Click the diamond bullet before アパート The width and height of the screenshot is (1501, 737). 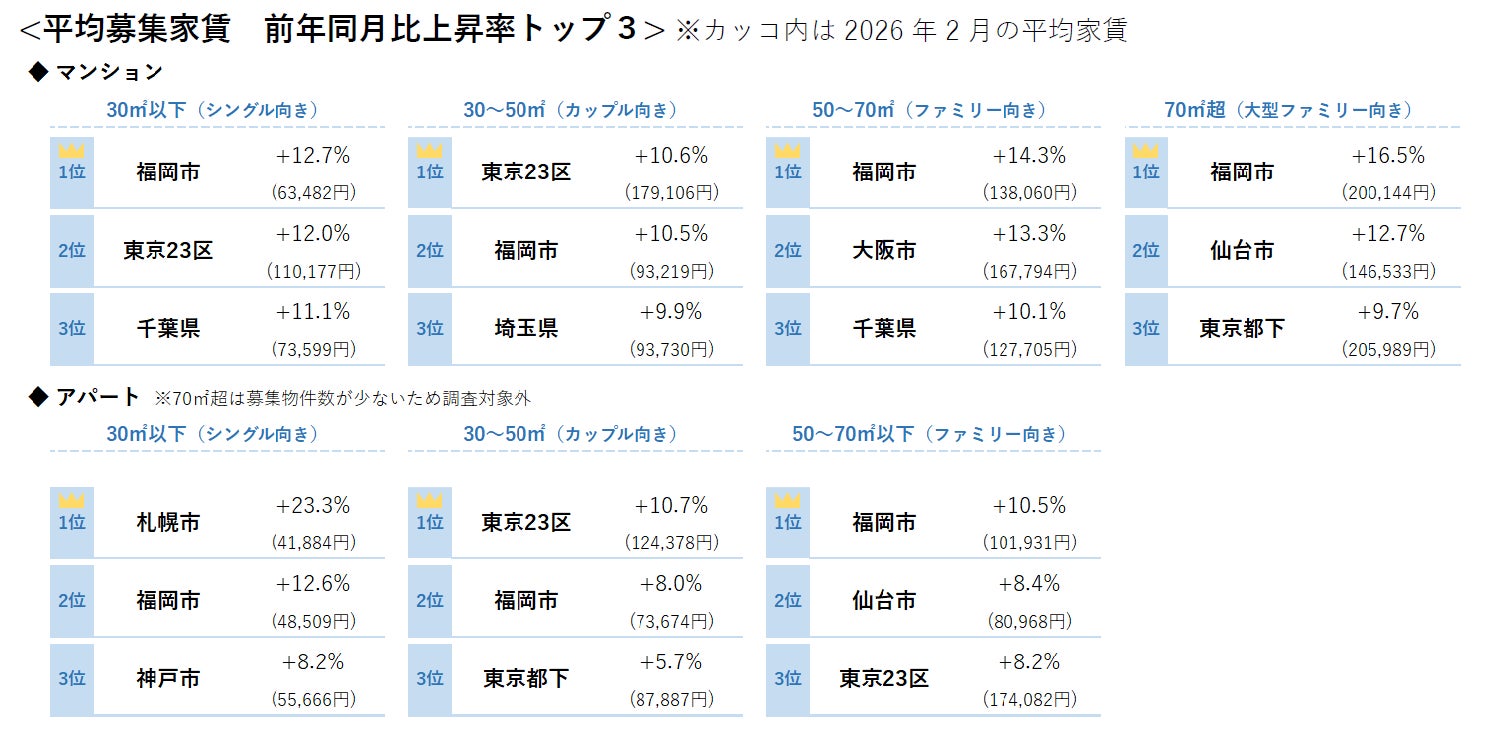pyautogui.click(x=39, y=397)
